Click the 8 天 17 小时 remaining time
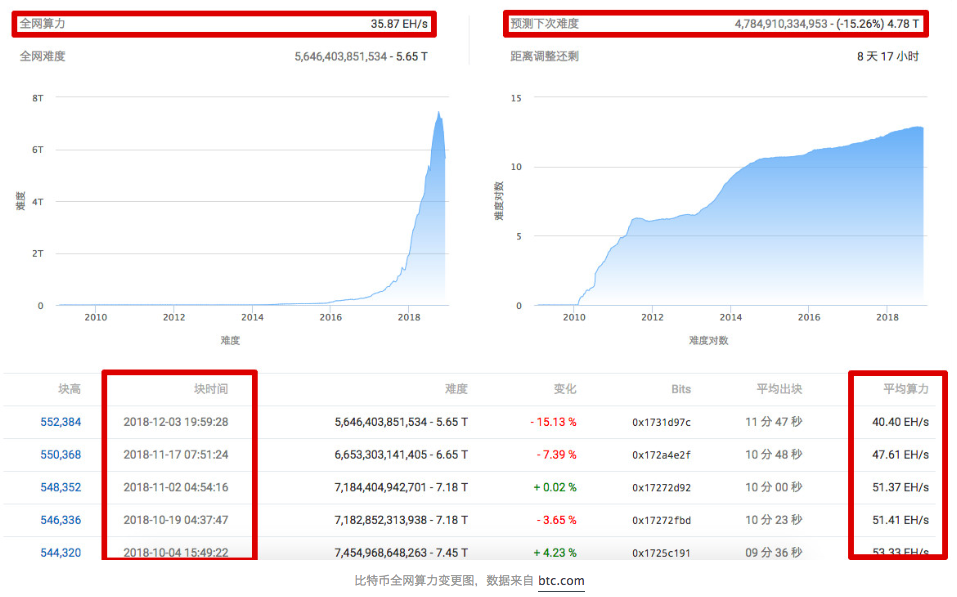 tap(887, 56)
